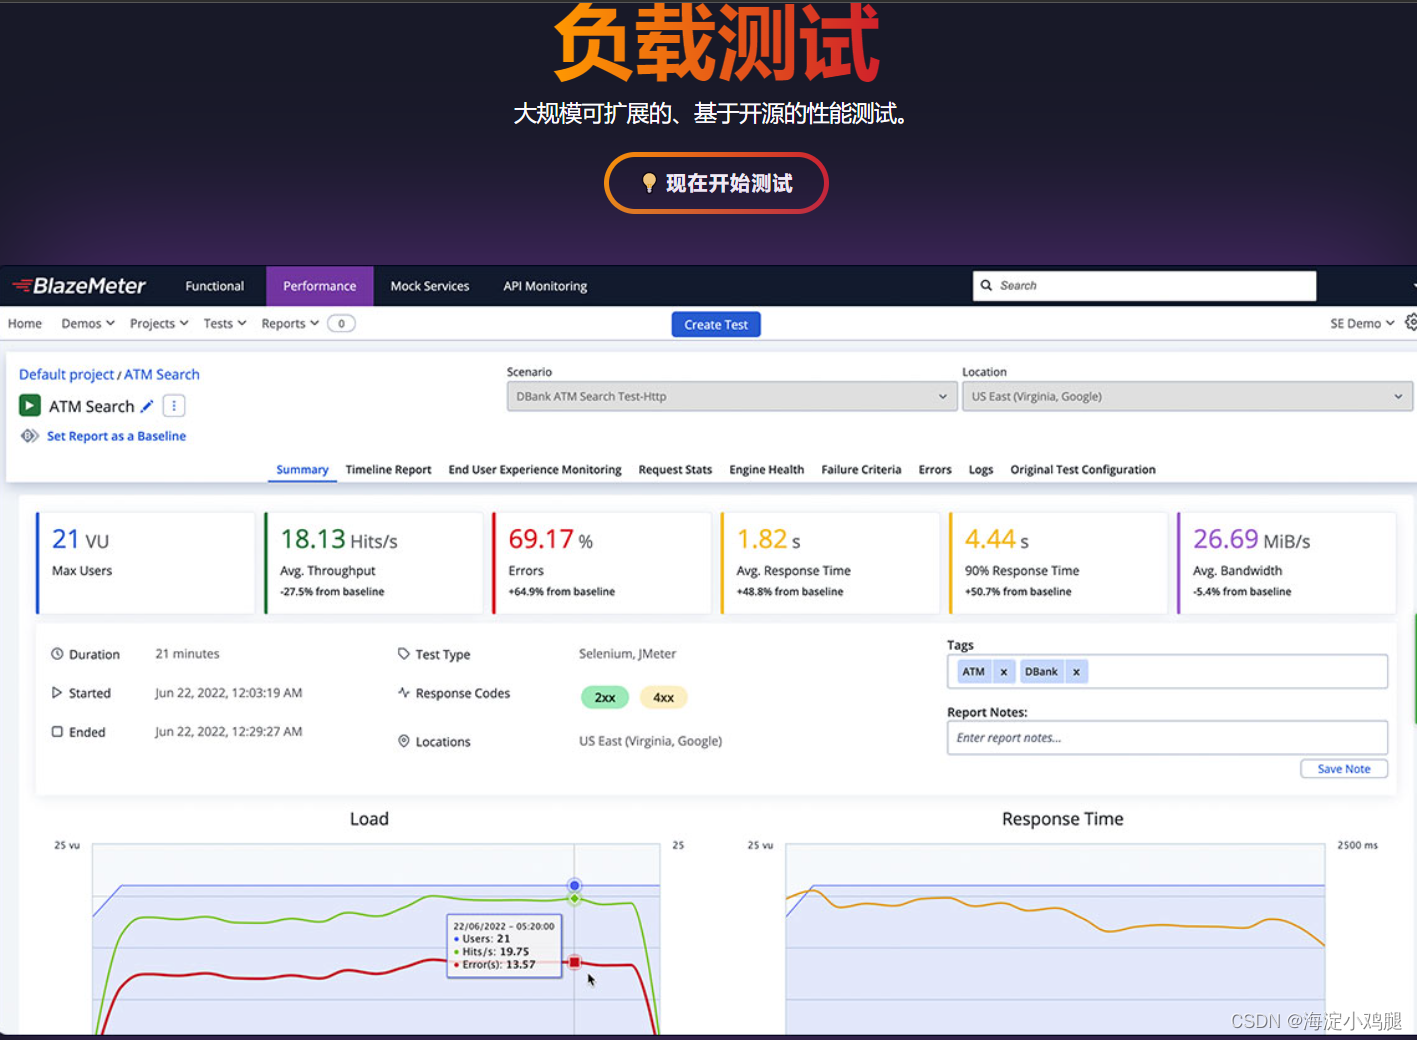Edit the ATM Search name with pencil icon
The image size is (1417, 1040).
(147, 406)
